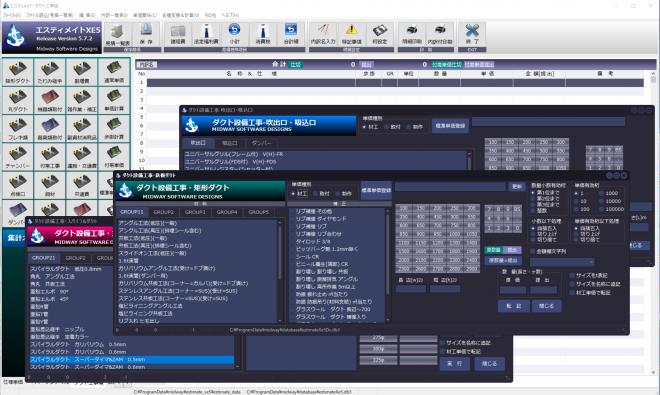Viewport: 660px width, 395px height.
Task: Select 'スパイラルダクト スーパーダイマ&ZAM 0.5mm' row
Action: point(132,360)
